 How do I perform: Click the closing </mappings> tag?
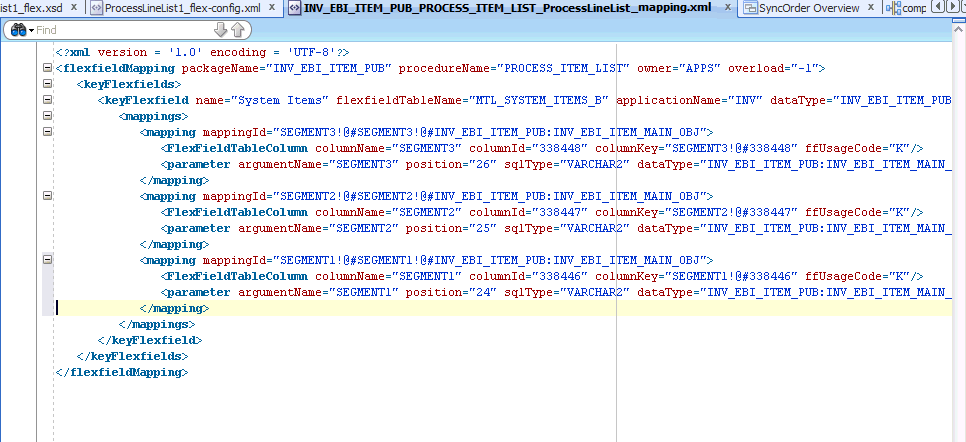click(156, 324)
